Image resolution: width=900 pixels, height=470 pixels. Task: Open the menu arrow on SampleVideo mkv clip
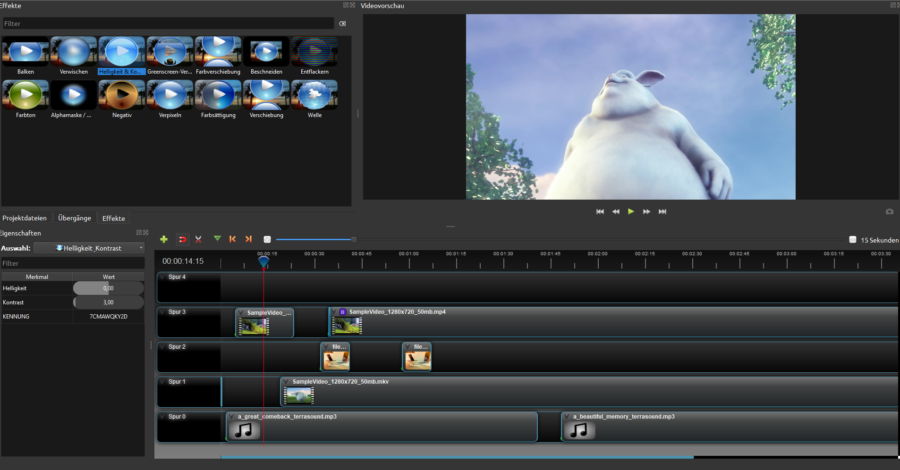click(286, 382)
